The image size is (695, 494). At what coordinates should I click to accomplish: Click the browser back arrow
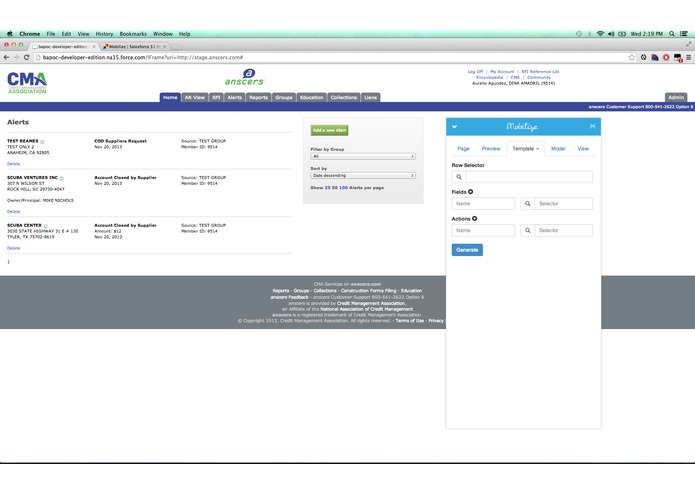pyautogui.click(x=6, y=58)
